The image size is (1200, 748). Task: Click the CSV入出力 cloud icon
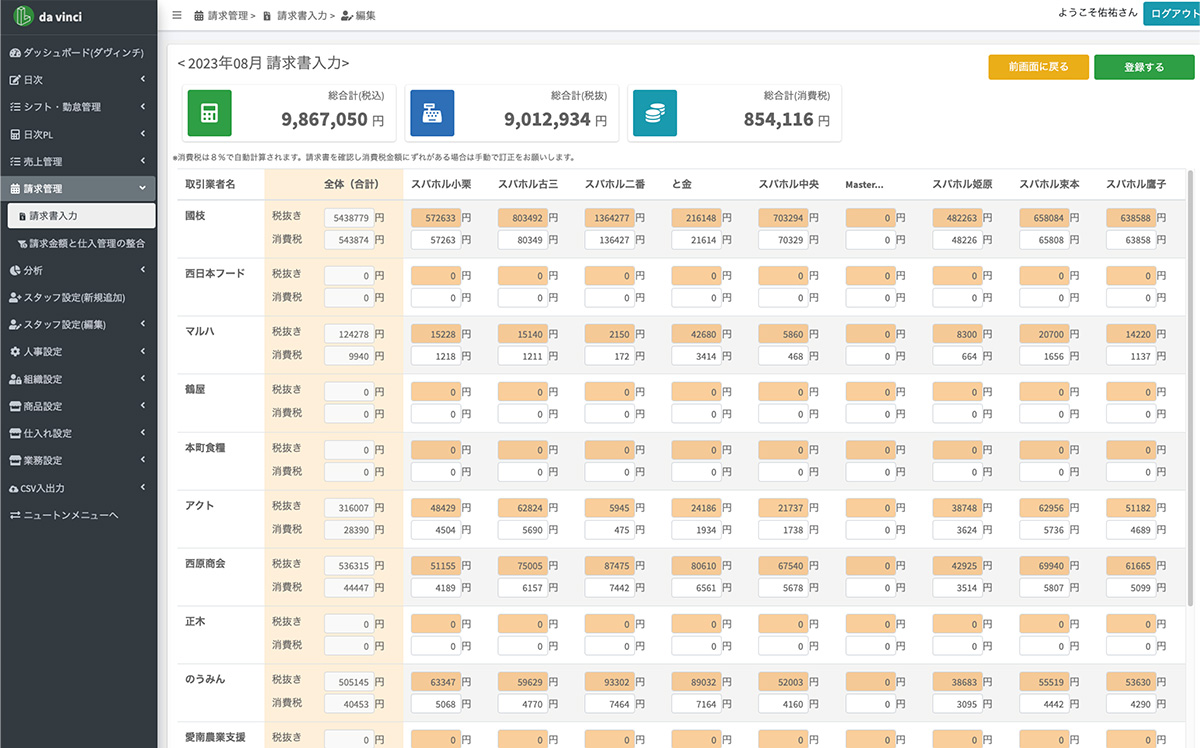[15, 488]
